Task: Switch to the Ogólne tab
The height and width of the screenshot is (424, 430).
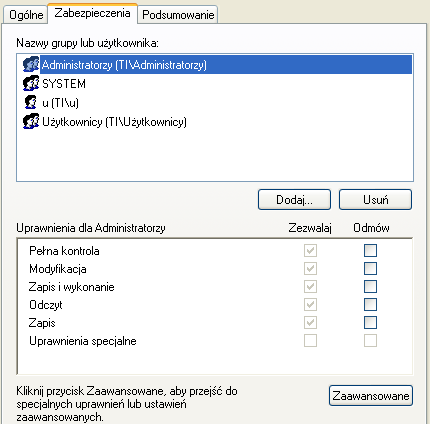Action: coord(26,15)
